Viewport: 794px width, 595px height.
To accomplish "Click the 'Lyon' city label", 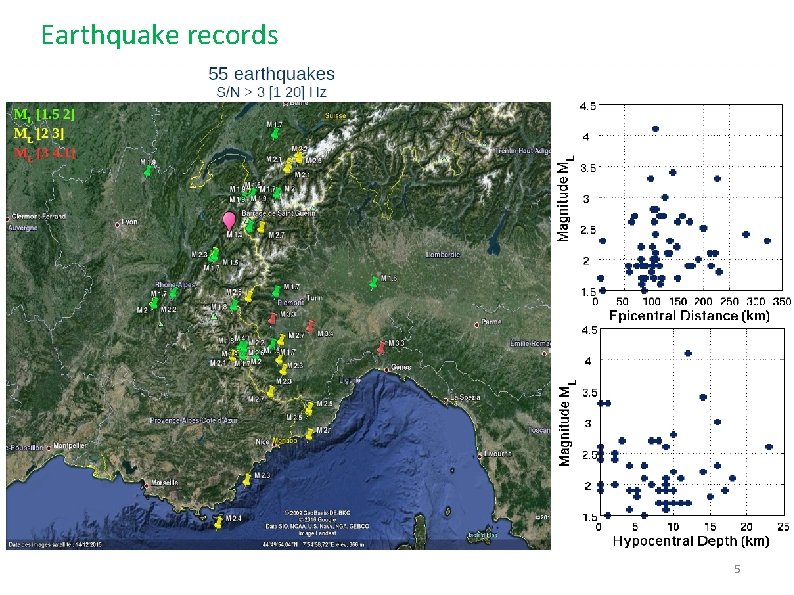I will click(x=130, y=222).
